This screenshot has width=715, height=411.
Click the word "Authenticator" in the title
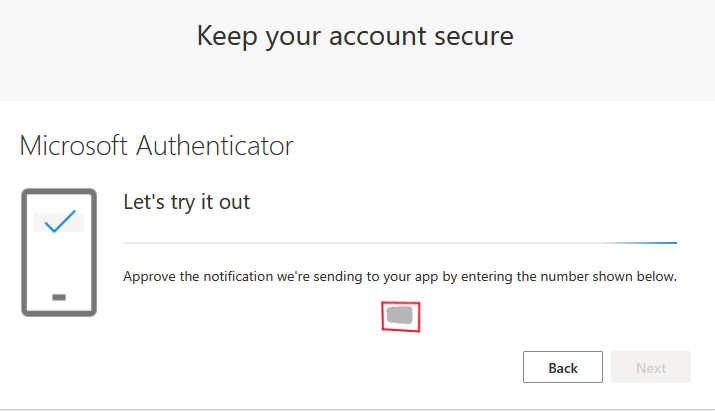(x=214, y=146)
